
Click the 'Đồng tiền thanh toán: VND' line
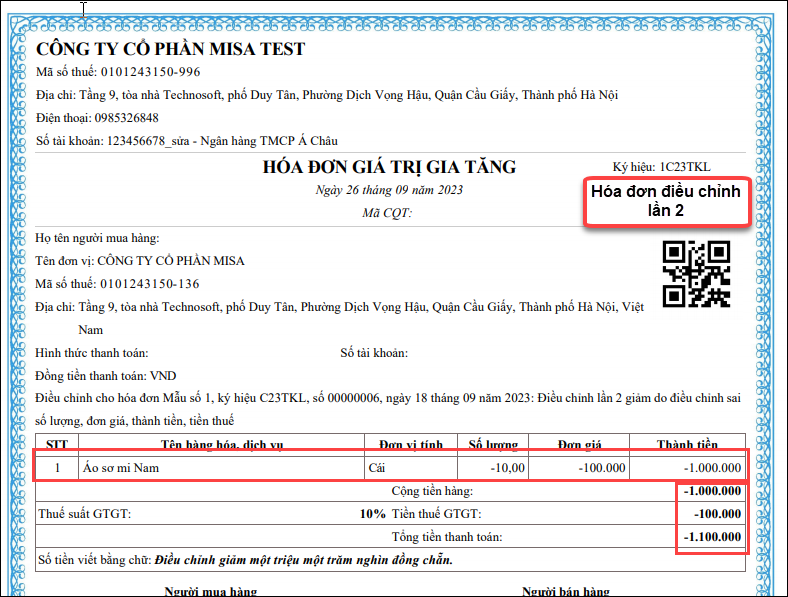pyautogui.click(x=106, y=377)
